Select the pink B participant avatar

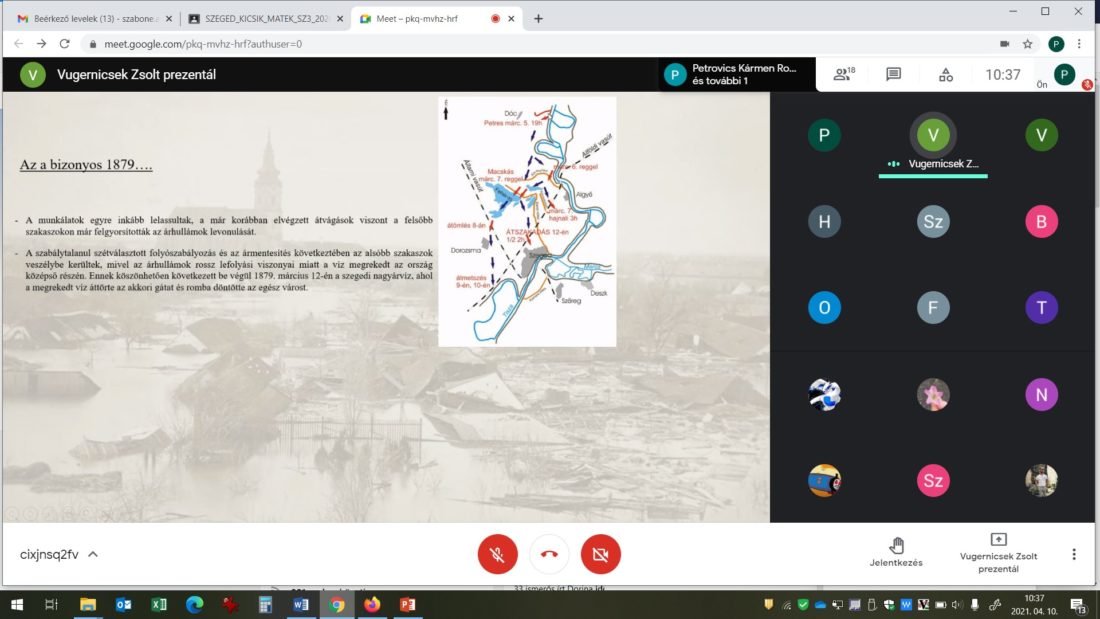click(x=1041, y=222)
